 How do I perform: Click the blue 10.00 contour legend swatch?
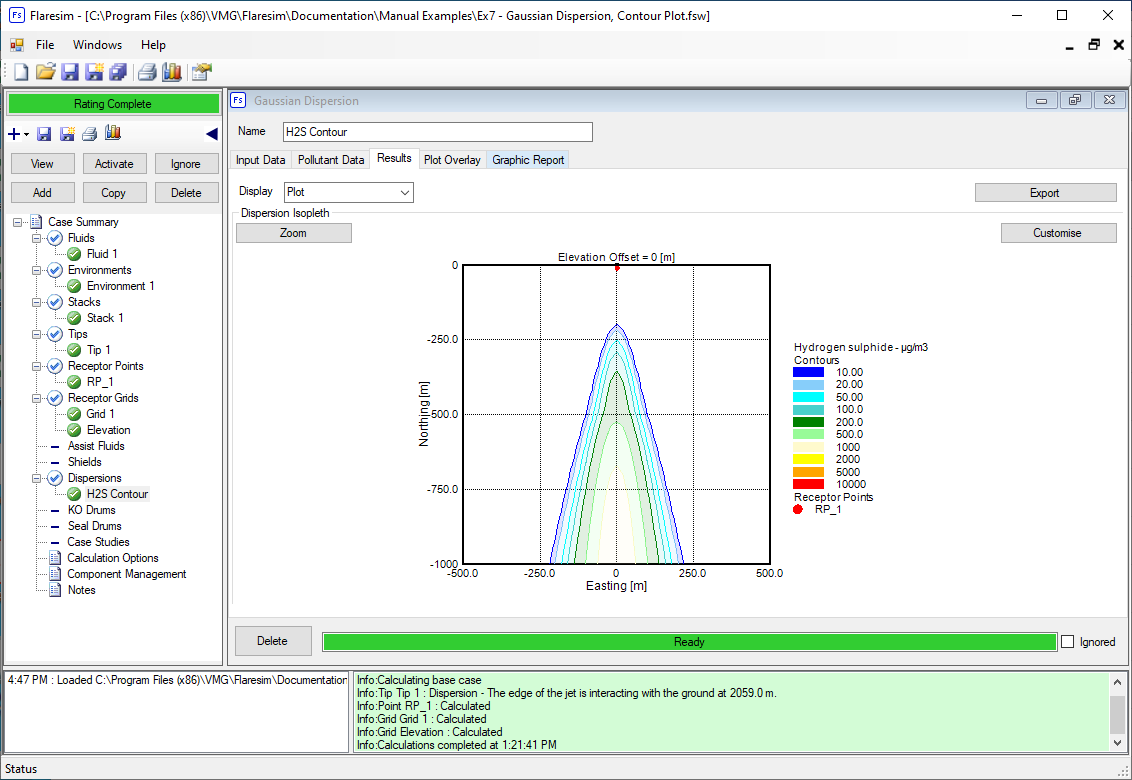coord(809,373)
